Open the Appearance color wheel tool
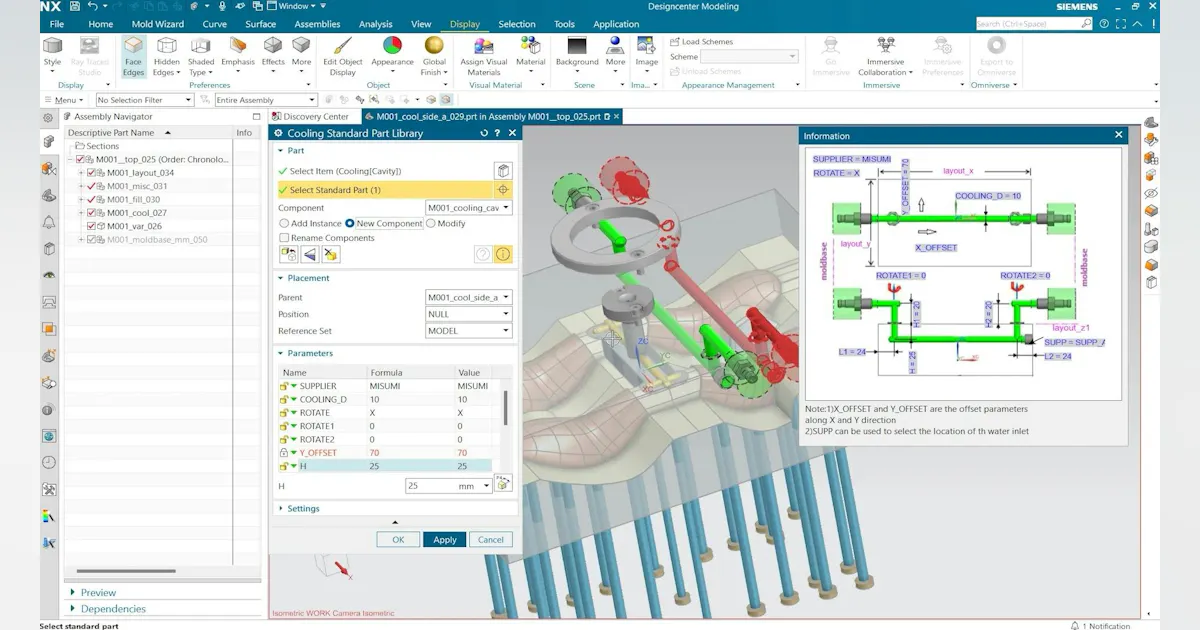 392,47
